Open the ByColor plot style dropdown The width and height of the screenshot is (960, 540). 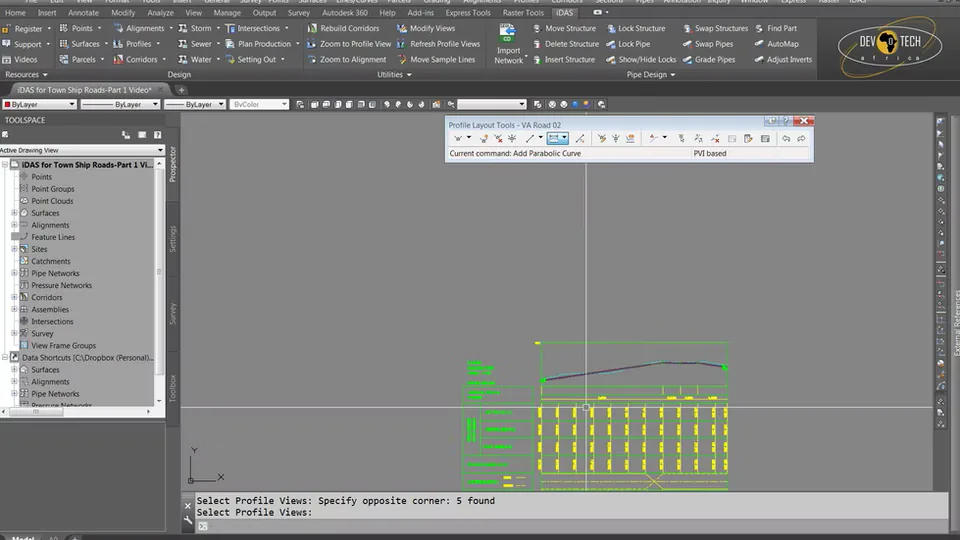(x=259, y=105)
